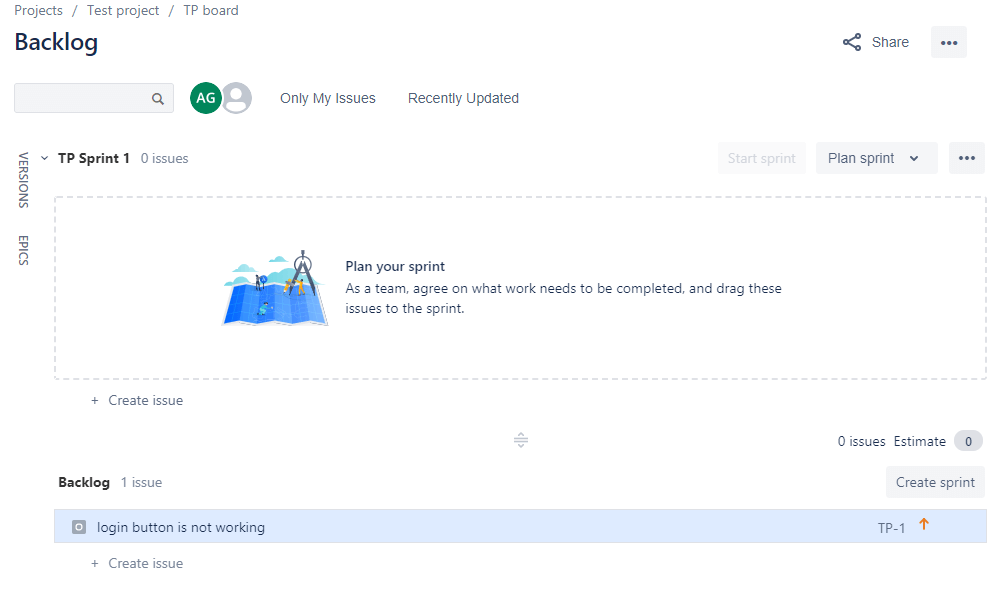Click plus icon of Create issue under backlog

[x=95, y=563]
